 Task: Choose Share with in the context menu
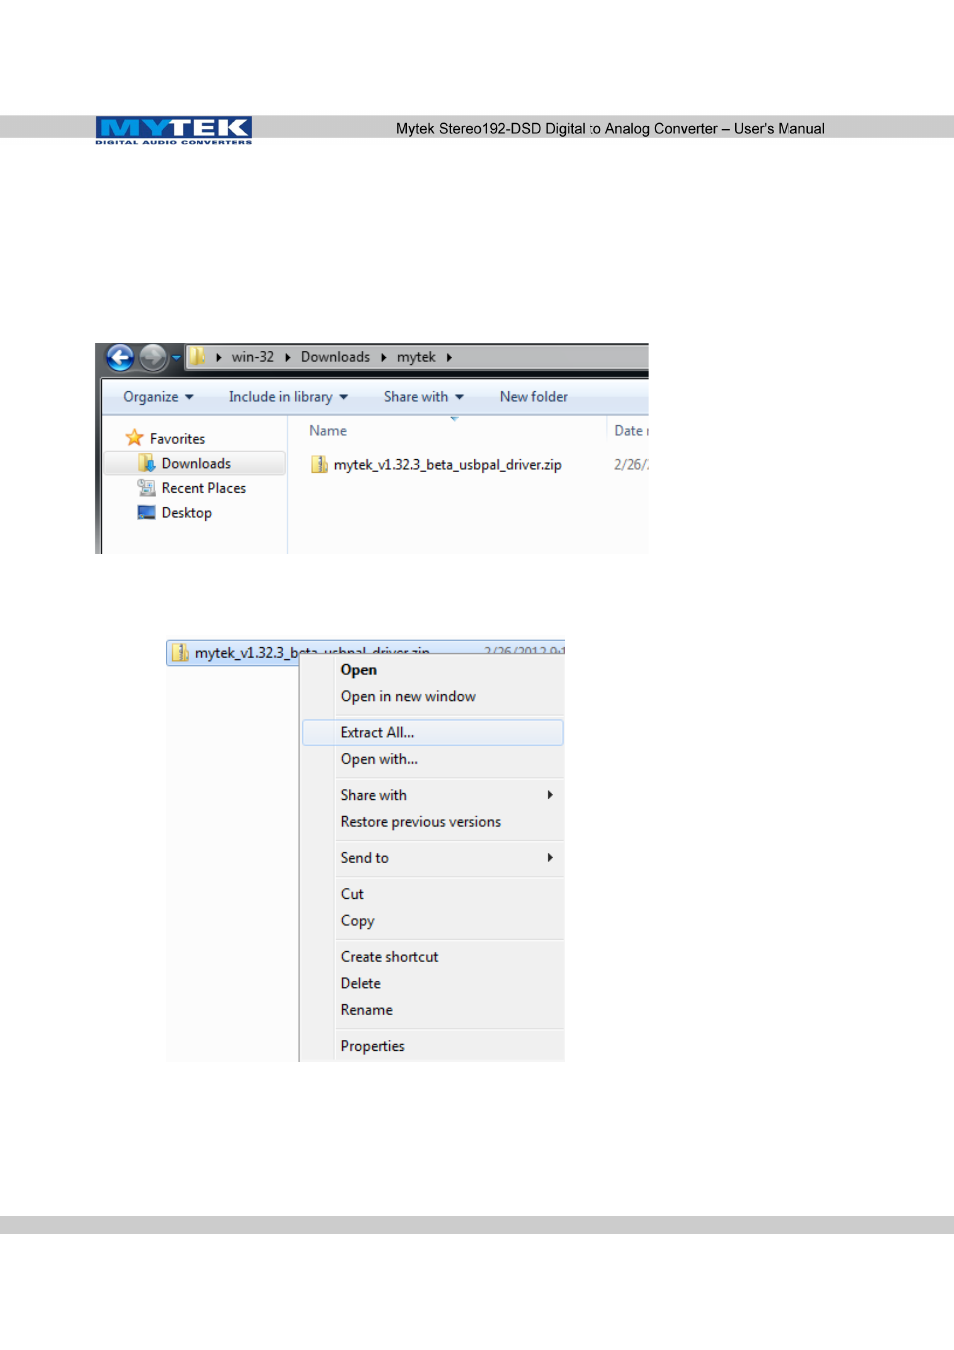click(374, 795)
